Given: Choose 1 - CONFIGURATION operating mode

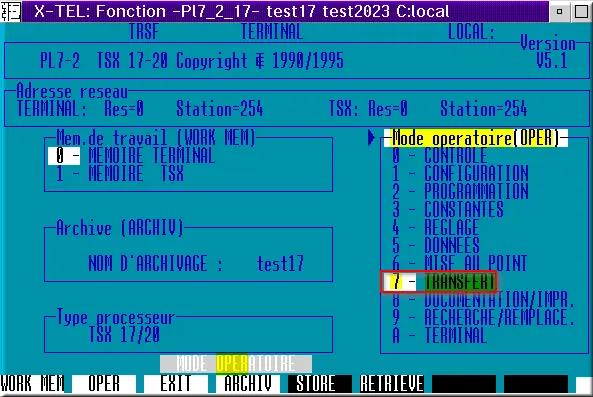Looking at the screenshot, I should 460,174.
